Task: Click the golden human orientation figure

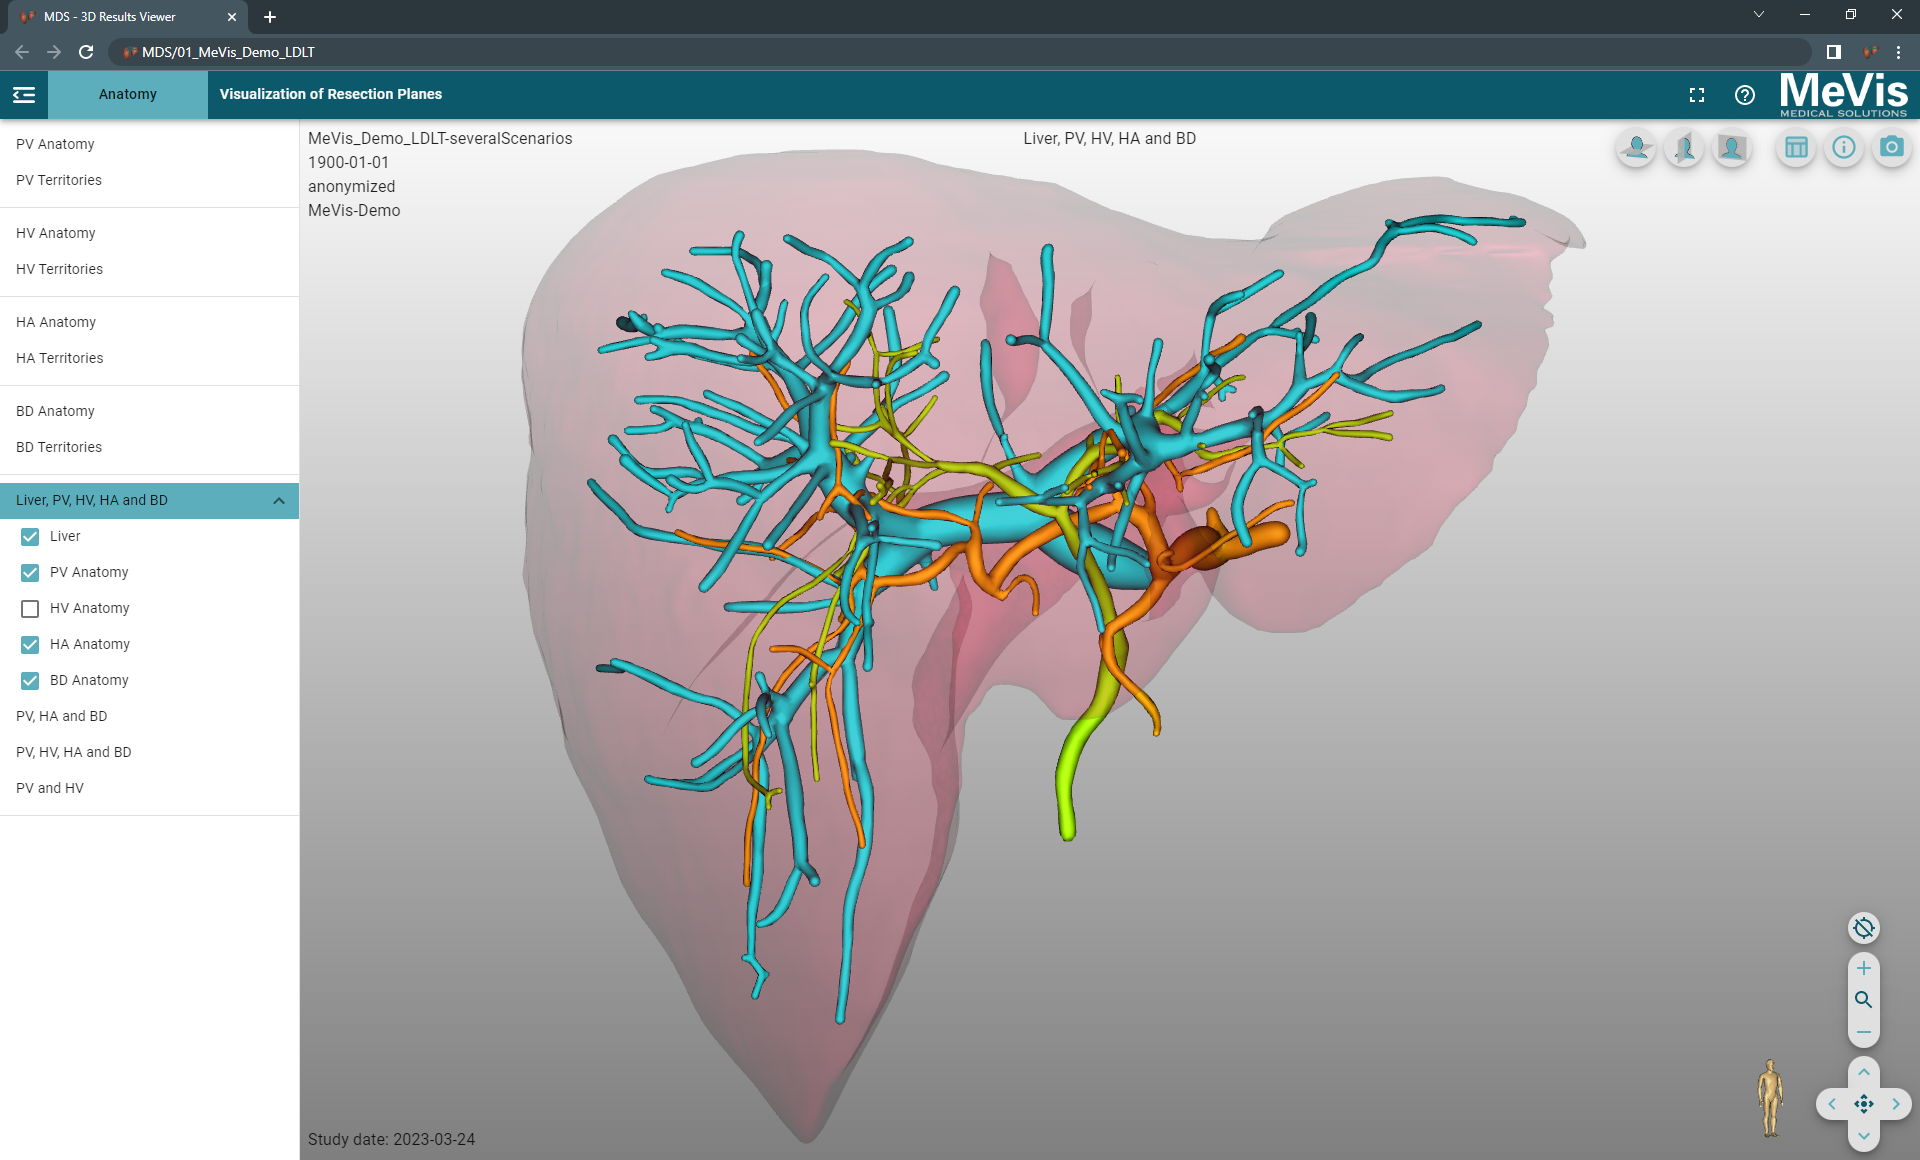Action: click(x=1771, y=1098)
